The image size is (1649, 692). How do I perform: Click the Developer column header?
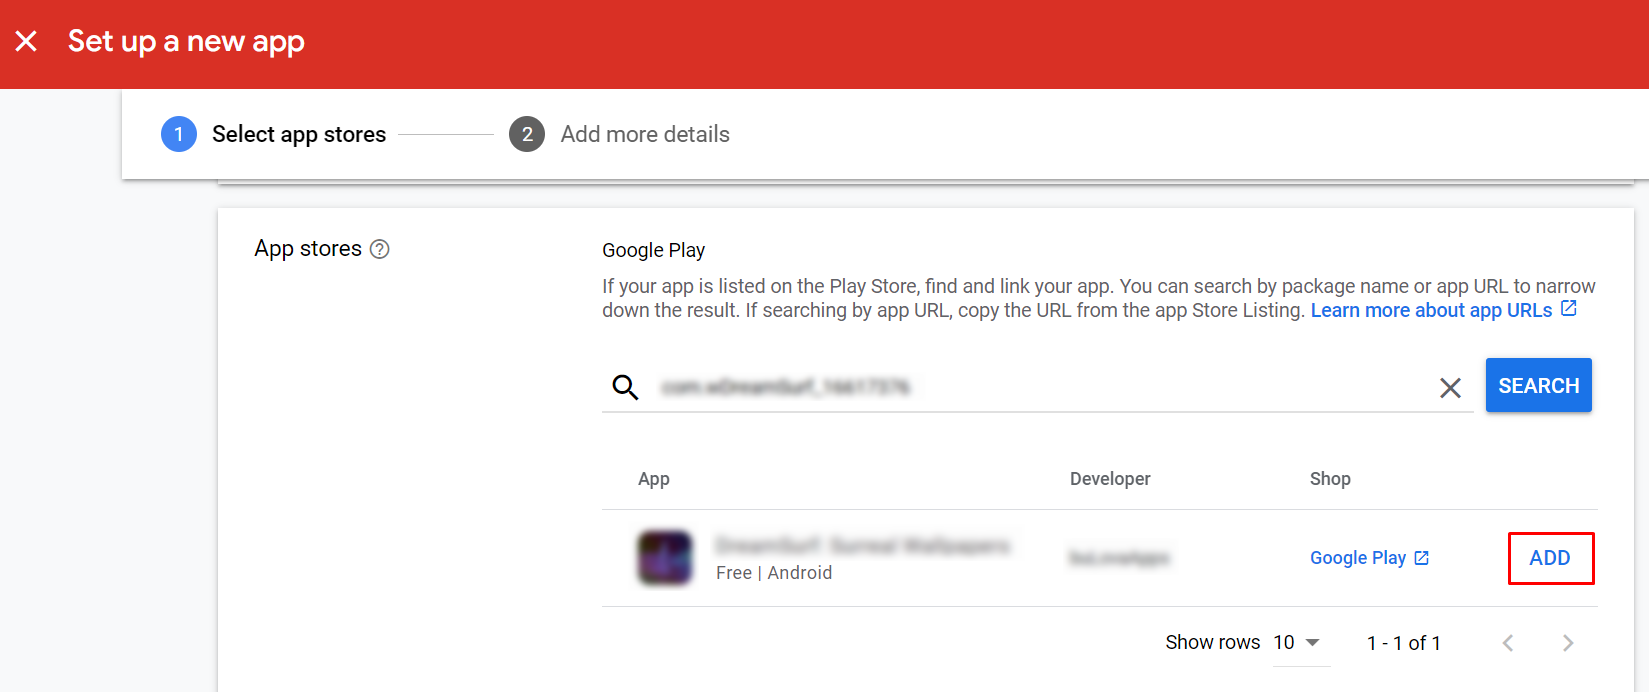1110,479
